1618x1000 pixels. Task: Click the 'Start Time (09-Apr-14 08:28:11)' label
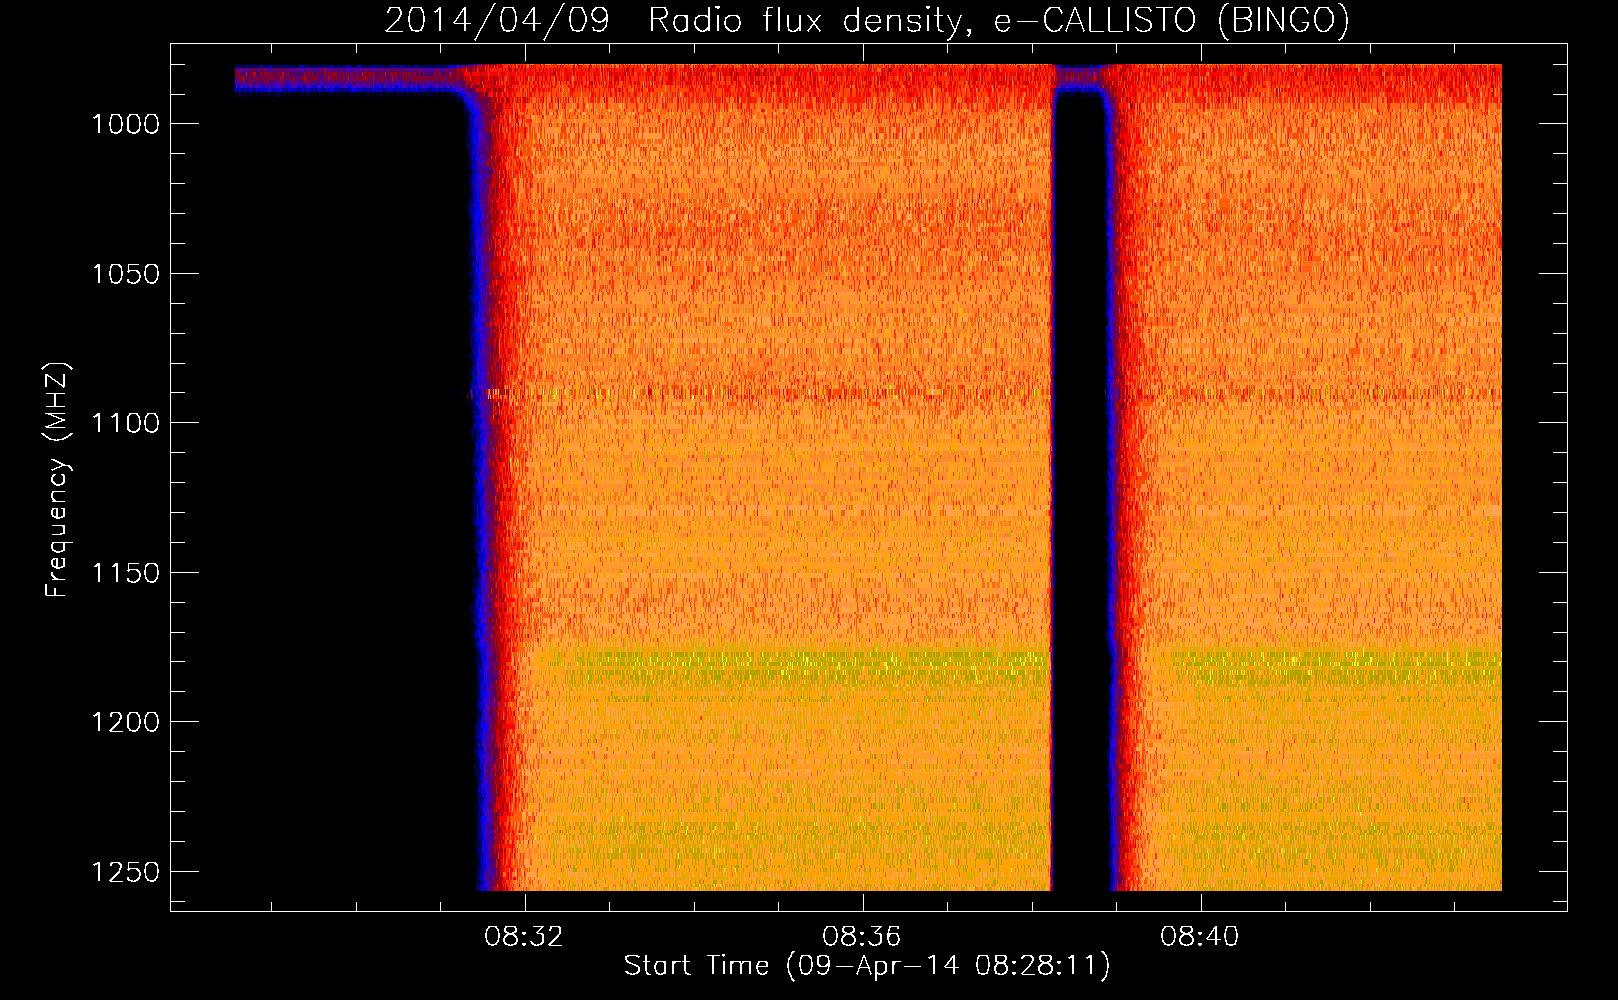click(867, 966)
